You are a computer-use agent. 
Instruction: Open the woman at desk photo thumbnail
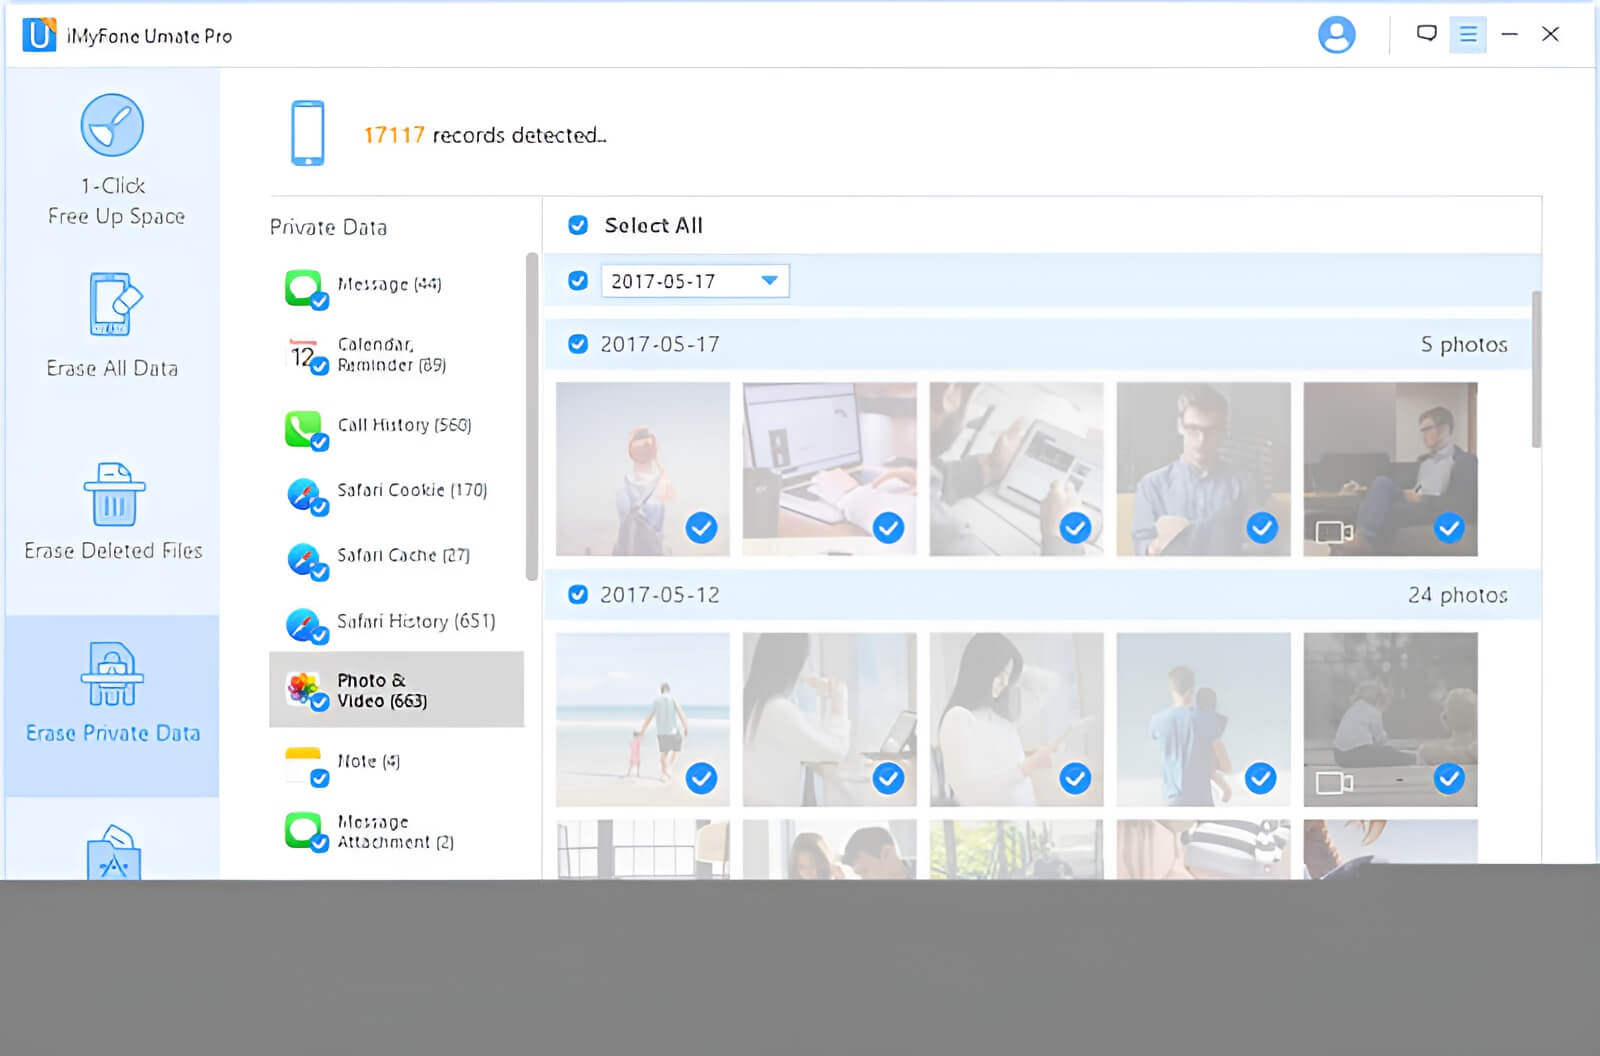pyautogui.click(x=829, y=719)
